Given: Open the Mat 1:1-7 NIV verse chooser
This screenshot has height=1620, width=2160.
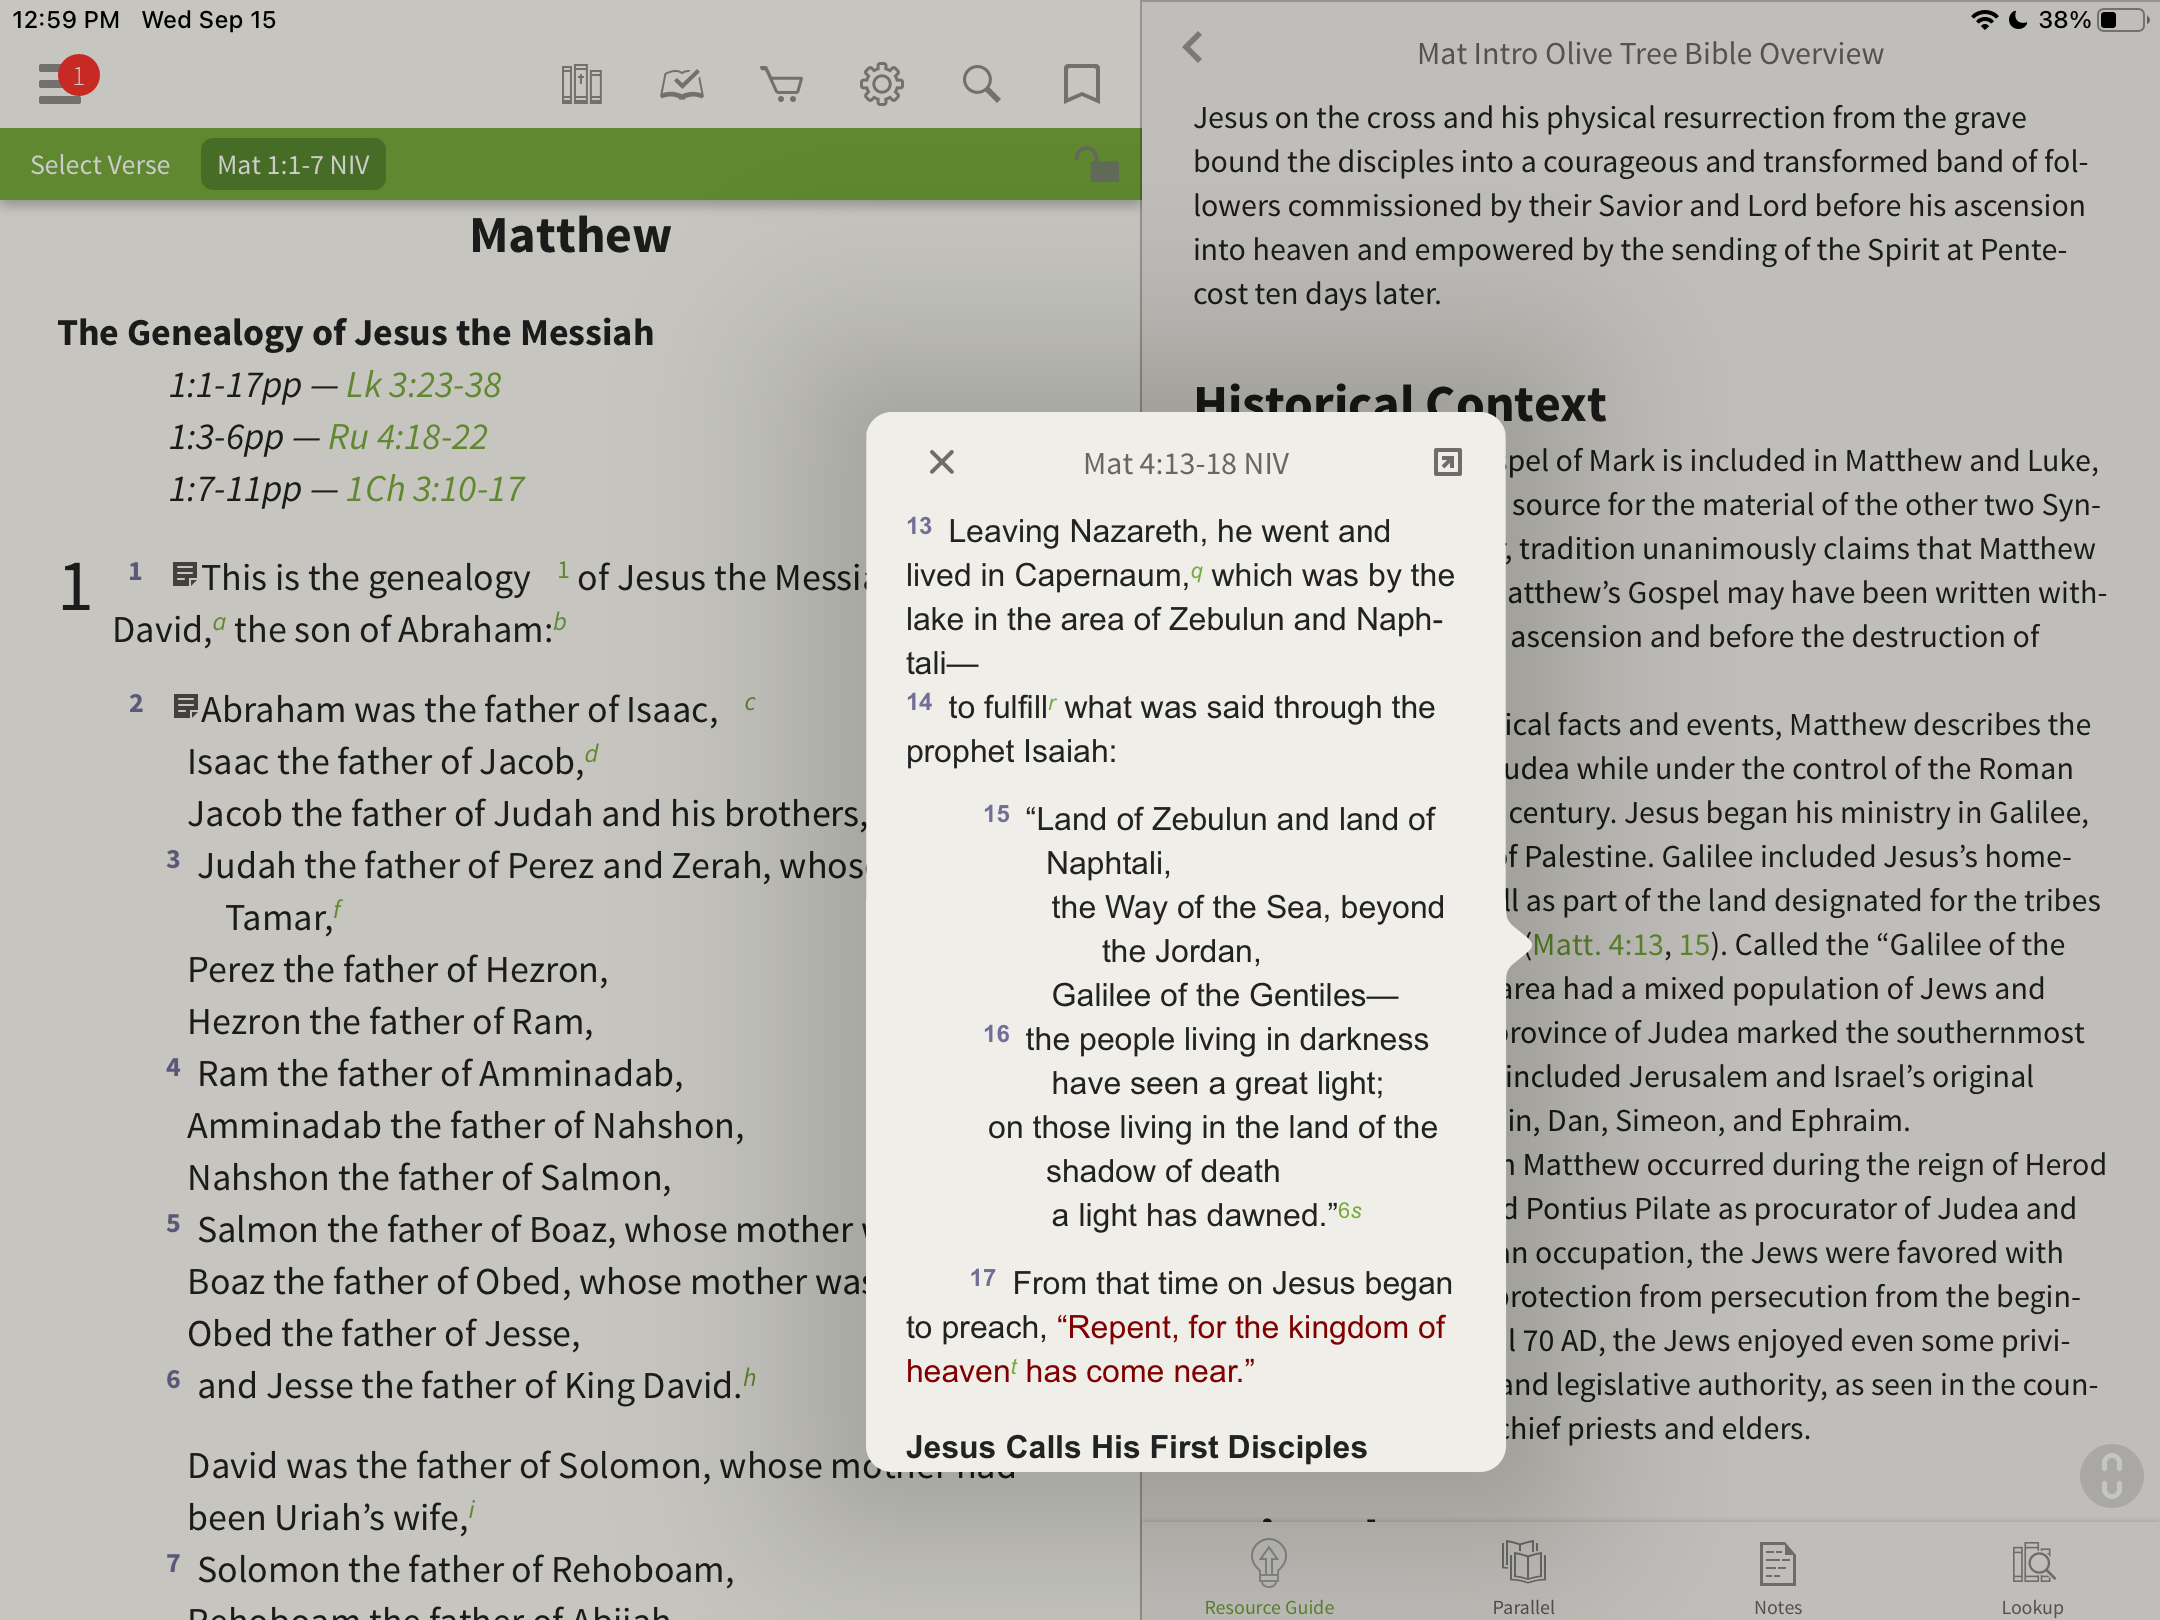Looking at the screenshot, I should coord(293,165).
